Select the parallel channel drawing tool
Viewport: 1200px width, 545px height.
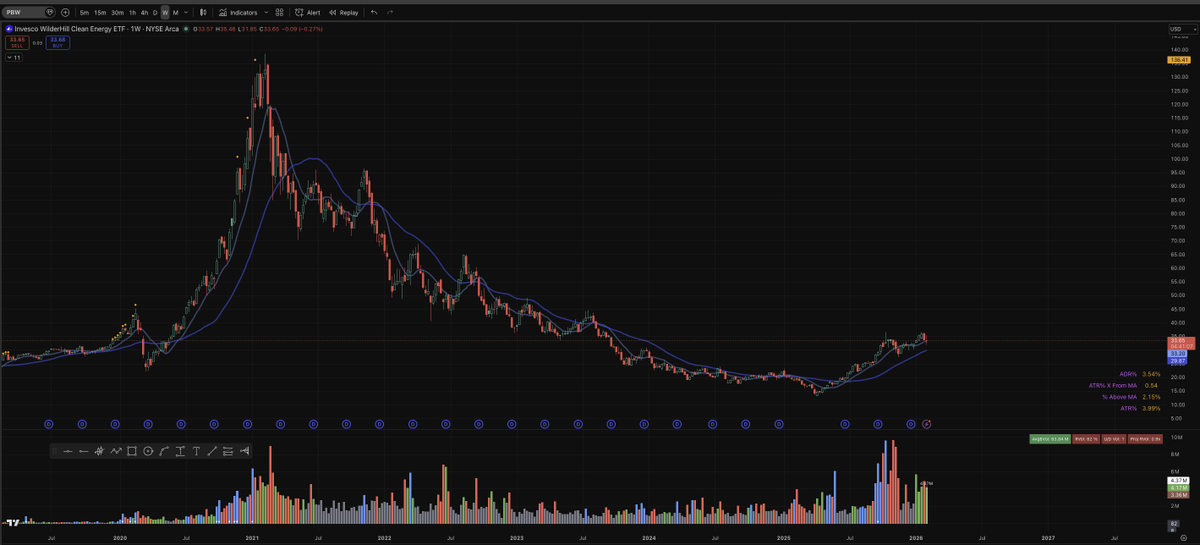click(228, 451)
